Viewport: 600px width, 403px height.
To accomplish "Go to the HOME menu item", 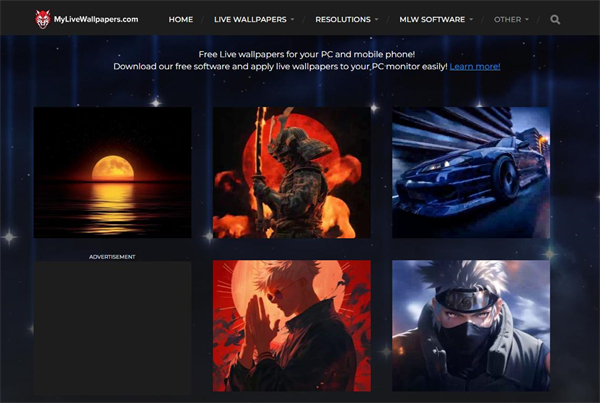I will (181, 19).
